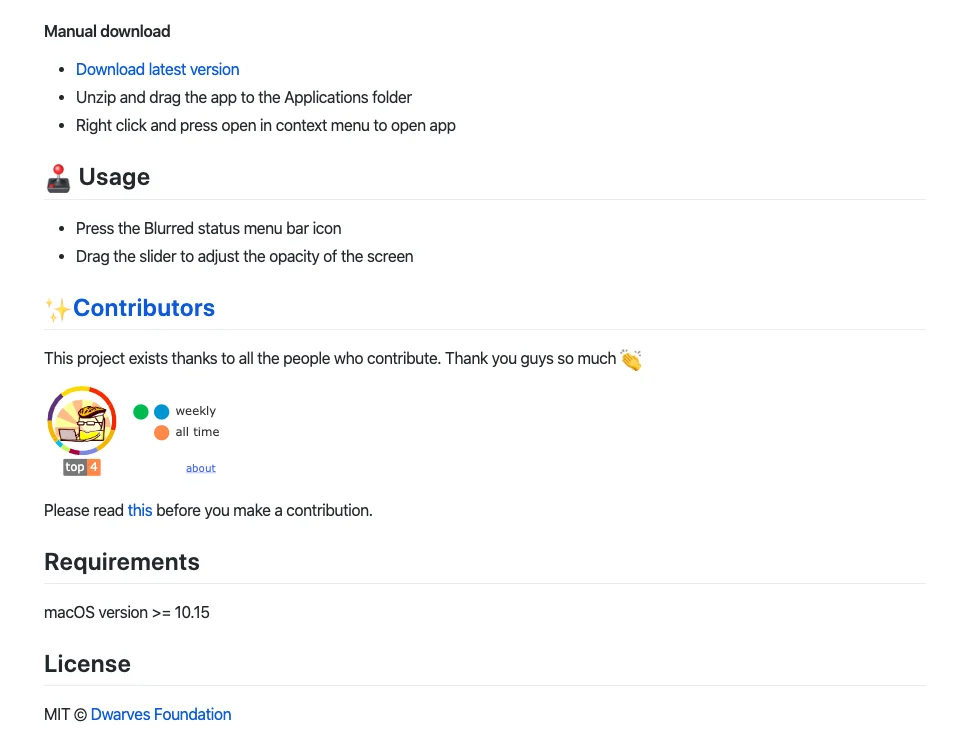Open the about link in contributors widget

pos(201,468)
